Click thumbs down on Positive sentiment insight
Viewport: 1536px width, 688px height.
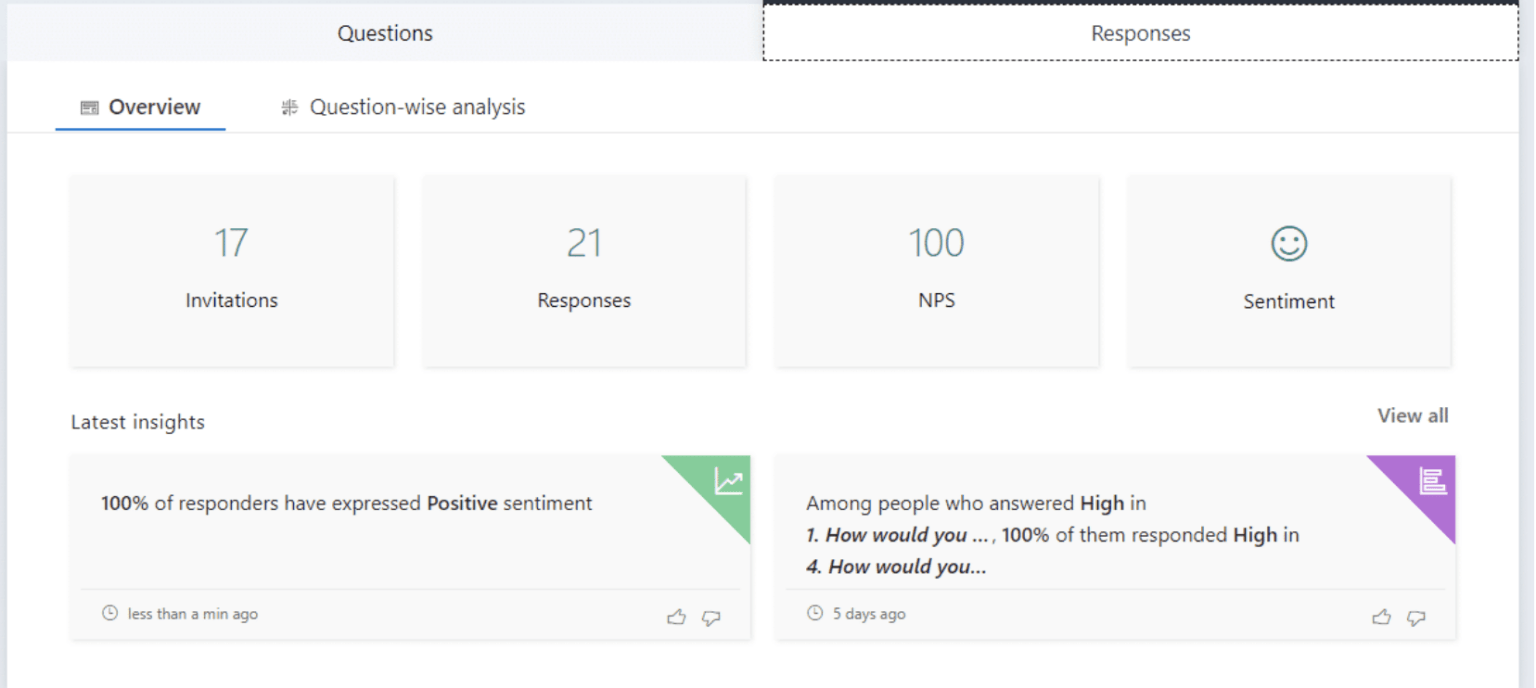[x=711, y=618]
